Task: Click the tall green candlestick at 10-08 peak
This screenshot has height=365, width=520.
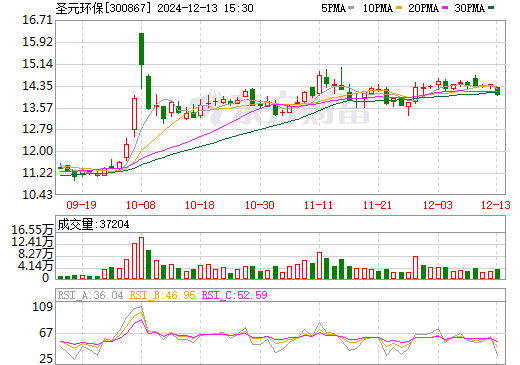Action: click(141, 49)
